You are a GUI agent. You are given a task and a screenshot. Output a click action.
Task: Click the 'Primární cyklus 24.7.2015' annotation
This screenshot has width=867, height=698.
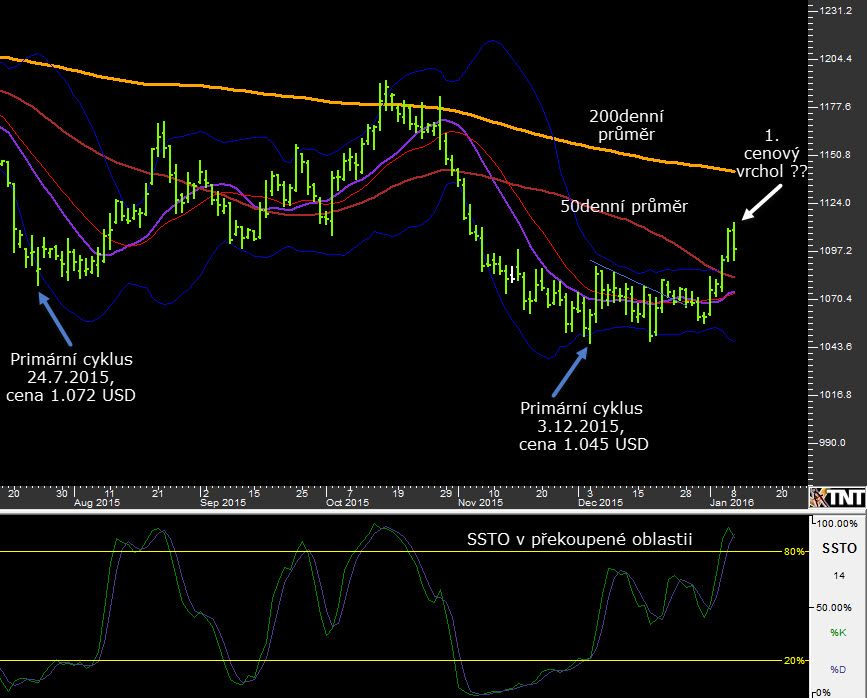coord(71,377)
